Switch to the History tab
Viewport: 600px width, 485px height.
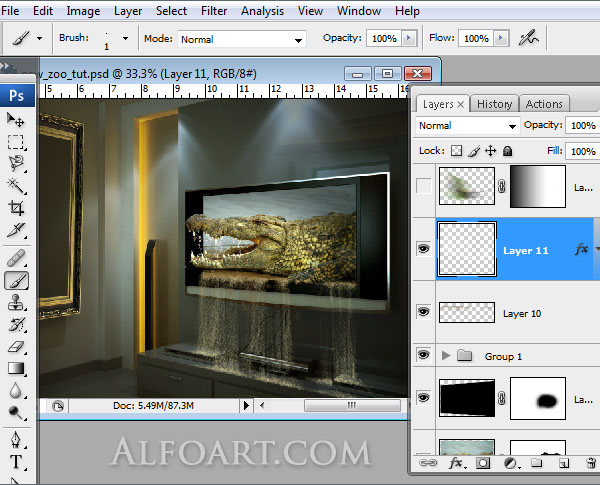tap(494, 104)
